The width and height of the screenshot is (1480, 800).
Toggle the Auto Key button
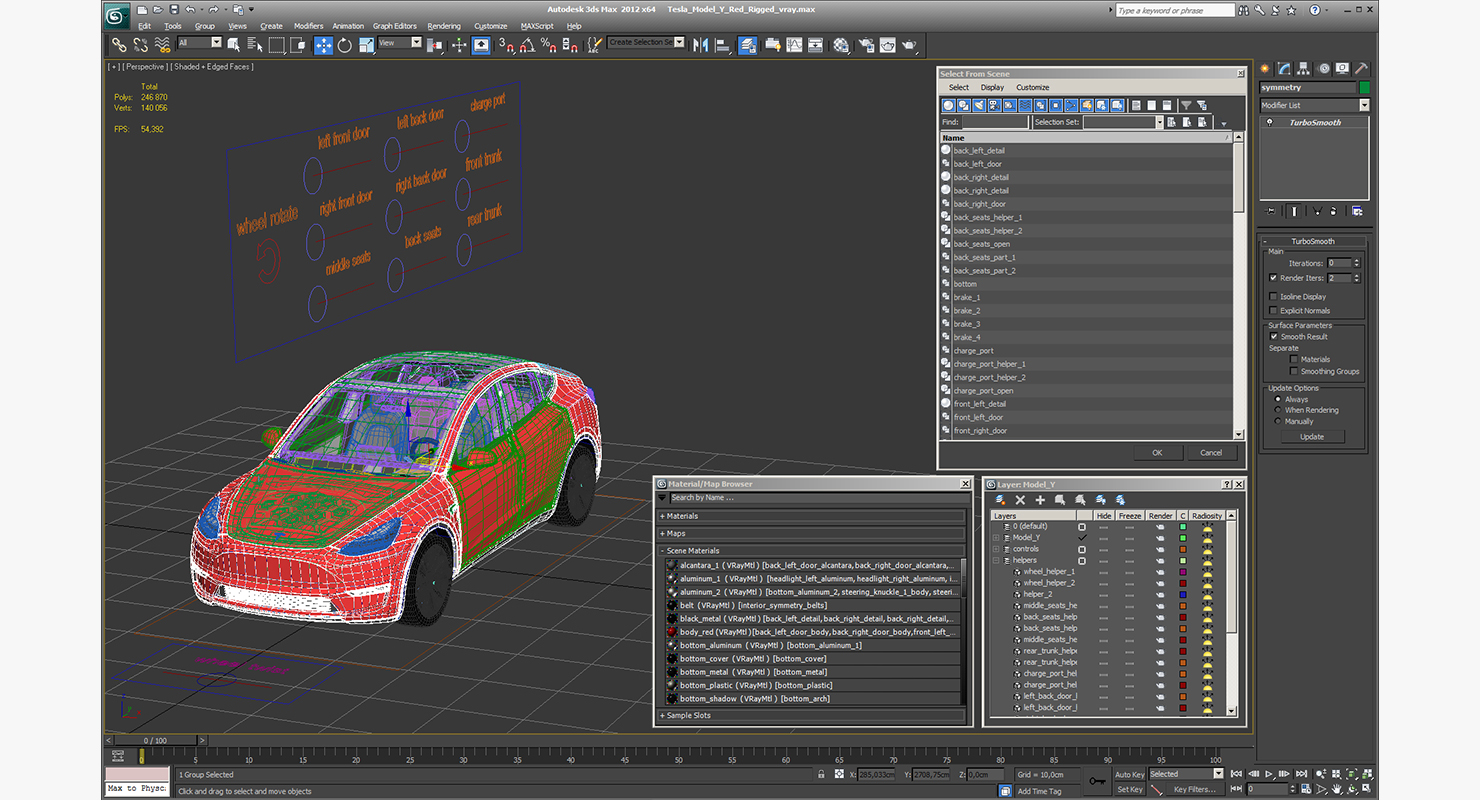(1129, 774)
